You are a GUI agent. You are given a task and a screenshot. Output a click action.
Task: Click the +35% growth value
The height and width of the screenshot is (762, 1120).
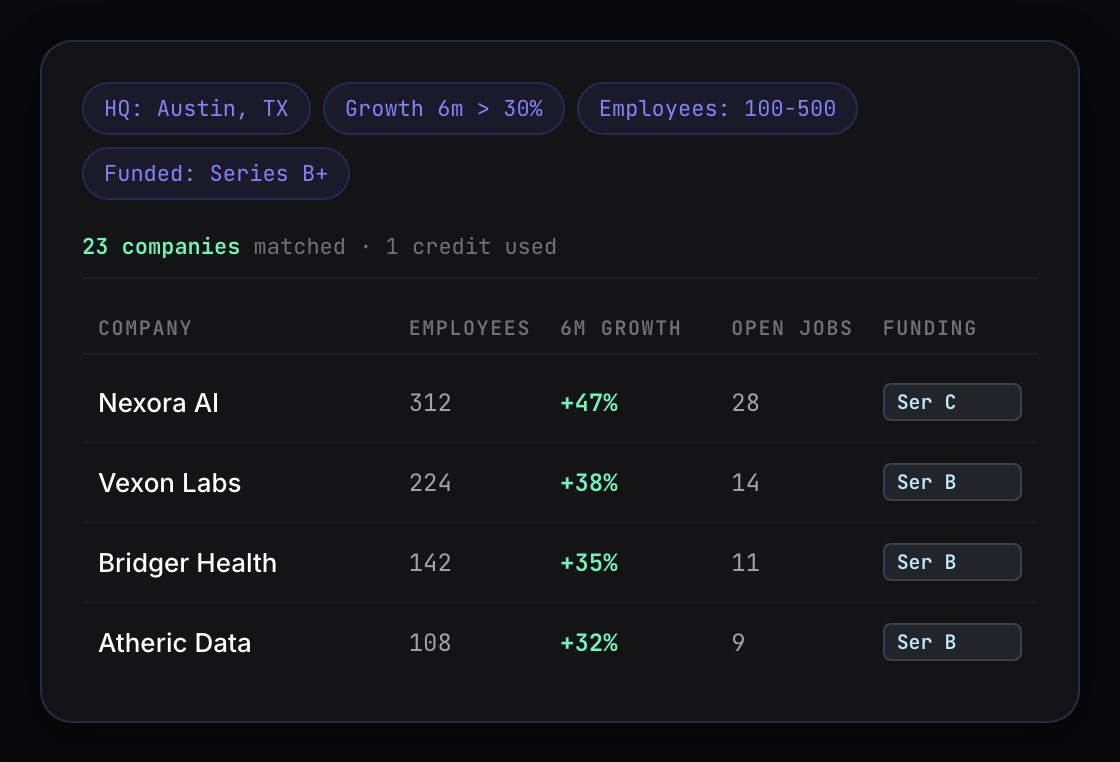click(x=589, y=563)
